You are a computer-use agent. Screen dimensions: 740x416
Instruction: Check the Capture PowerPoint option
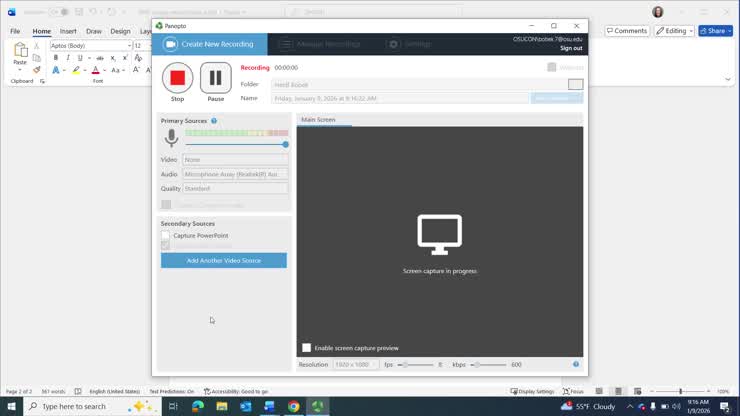(x=166, y=236)
